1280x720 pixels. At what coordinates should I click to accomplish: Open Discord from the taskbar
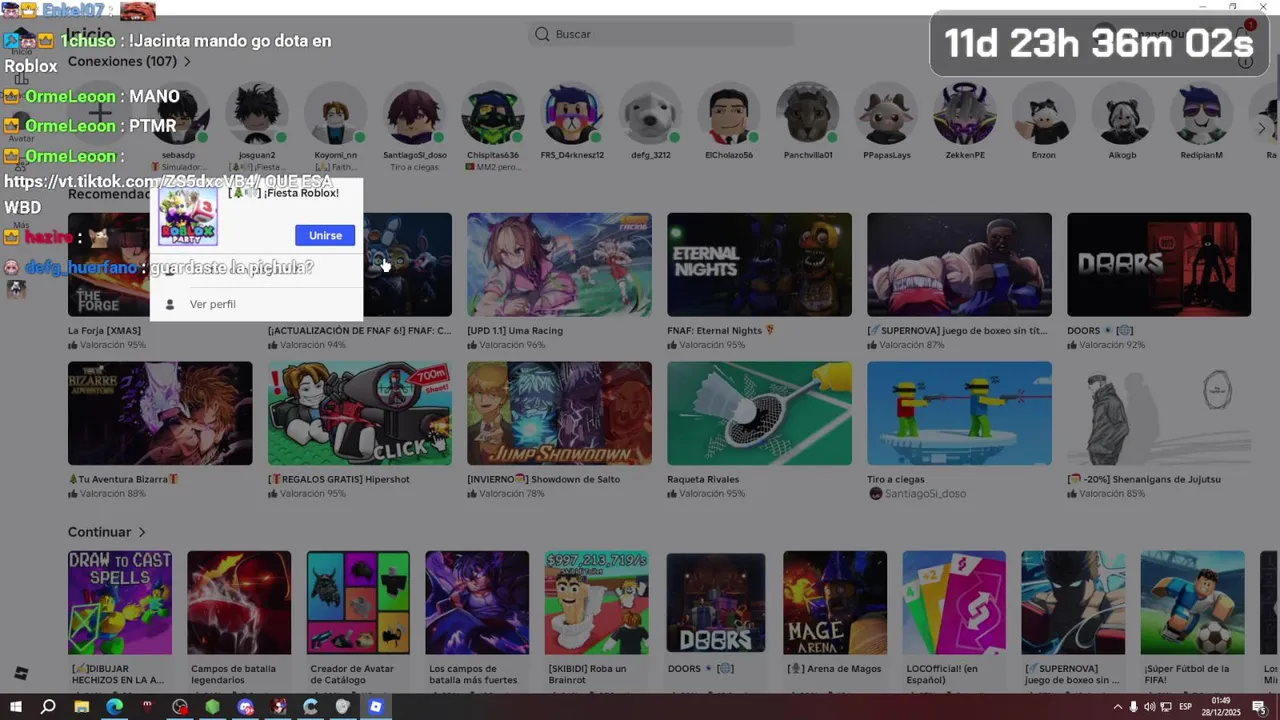[246, 707]
